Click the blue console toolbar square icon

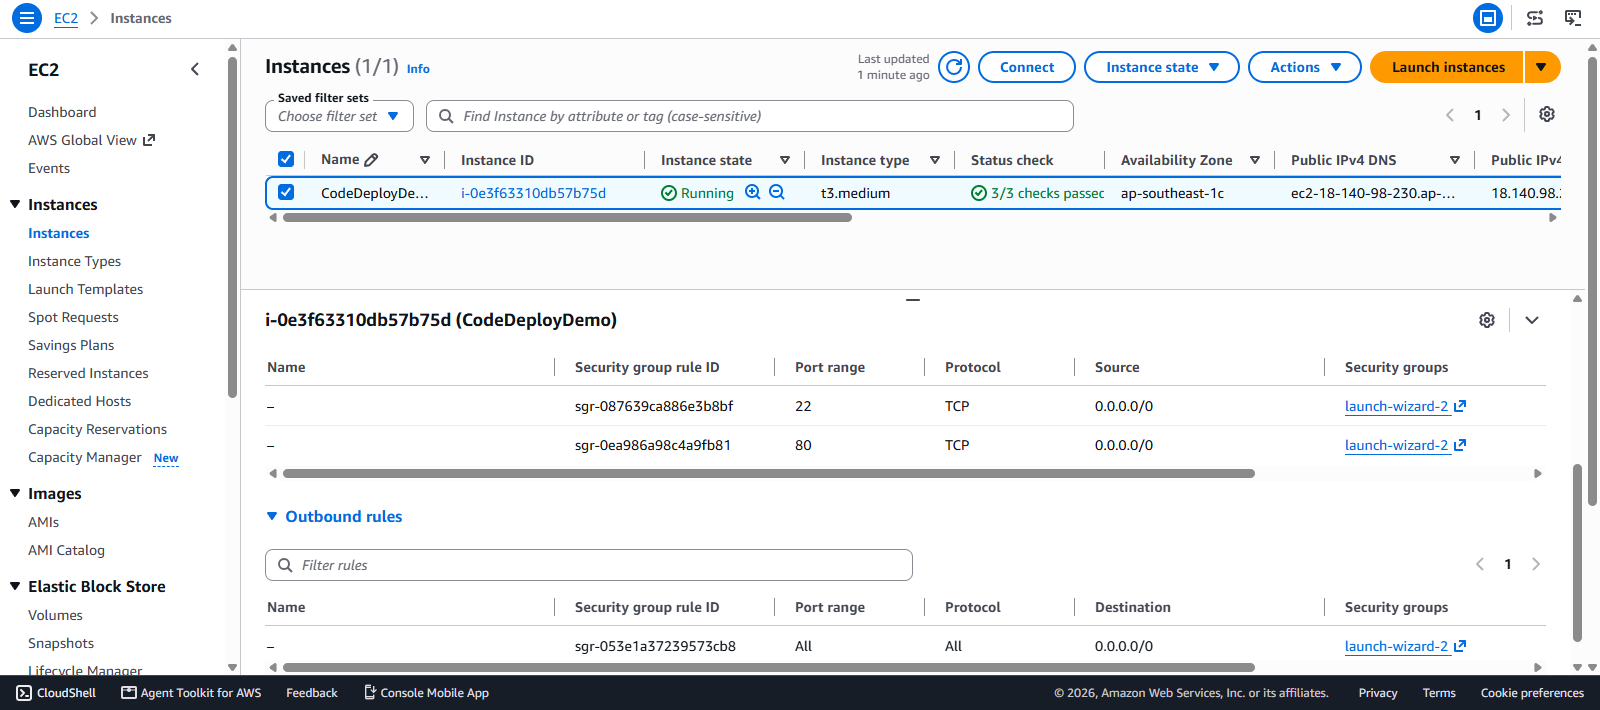click(1488, 18)
